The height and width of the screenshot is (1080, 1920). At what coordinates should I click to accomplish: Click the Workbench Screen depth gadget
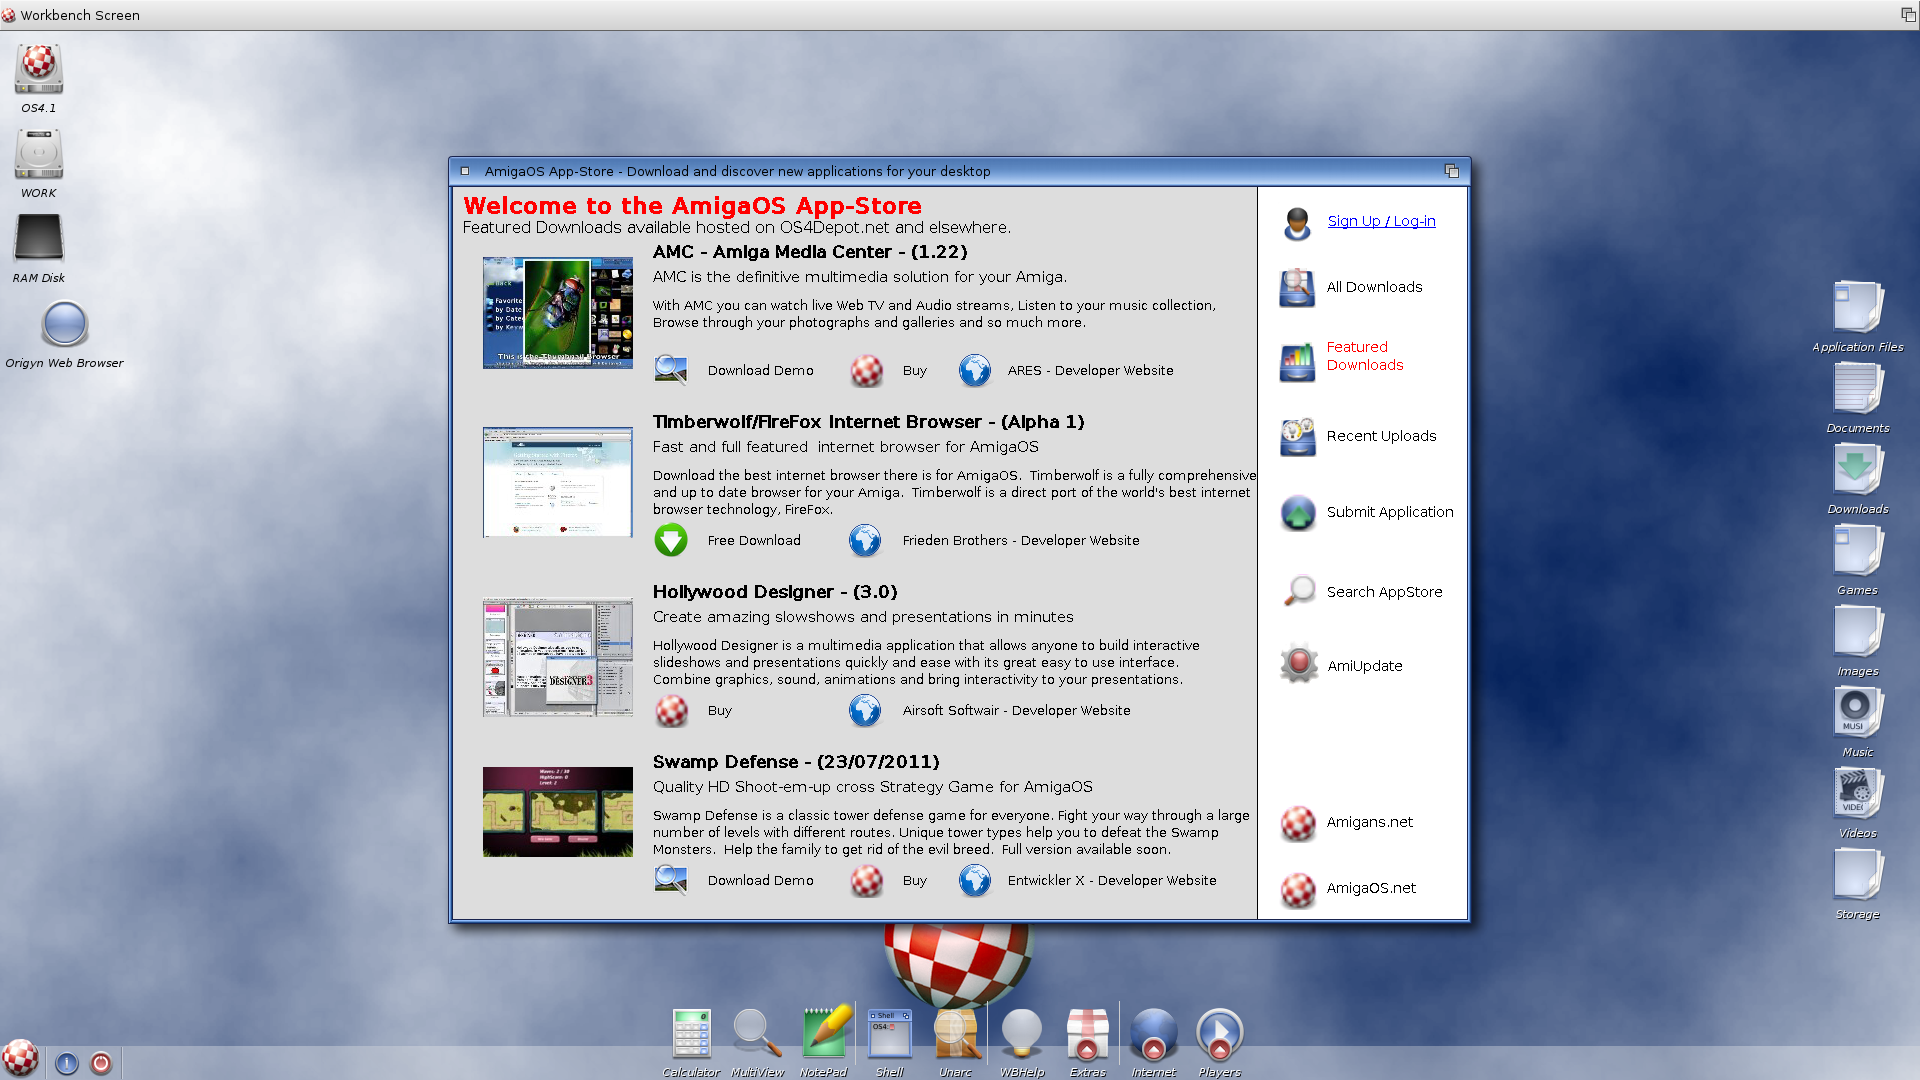pos(1908,15)
